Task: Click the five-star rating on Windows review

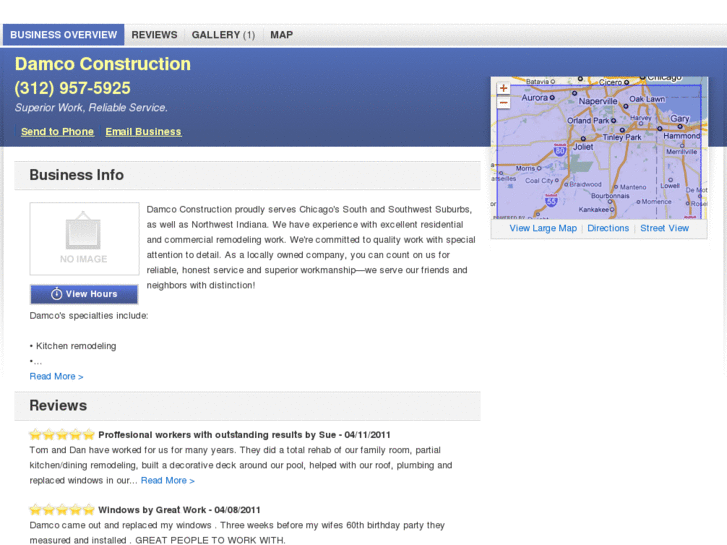Action: [62, 510]
